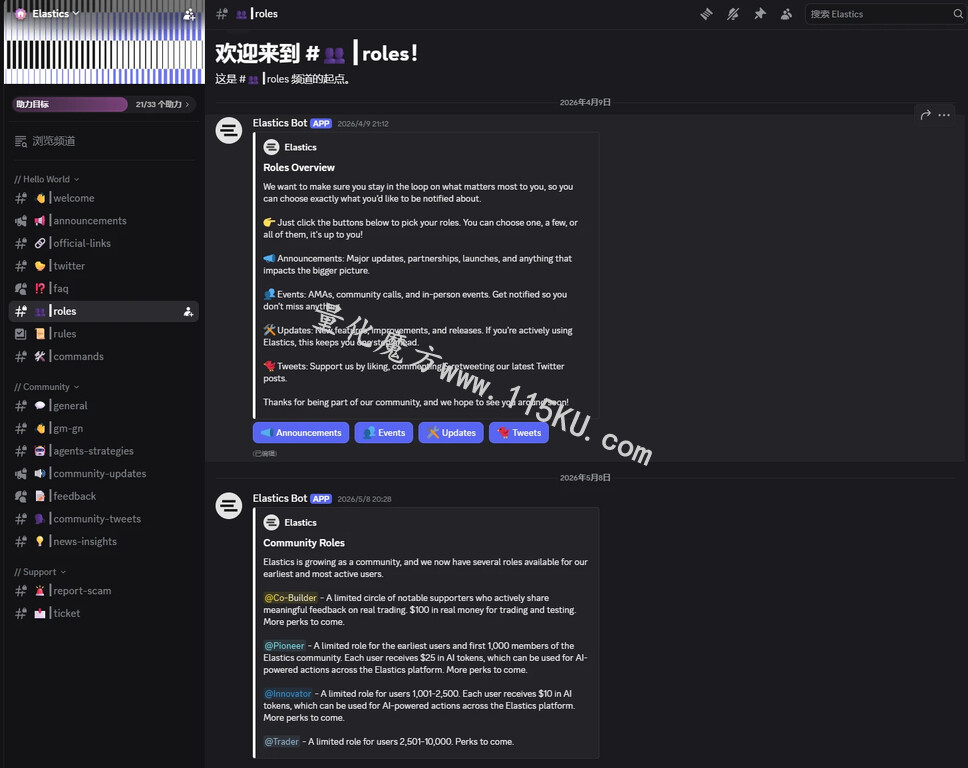Viewport: 968px width, 768px height.
Task: Open more options on Roles Overview message
Action: click(x=944, y=115)
